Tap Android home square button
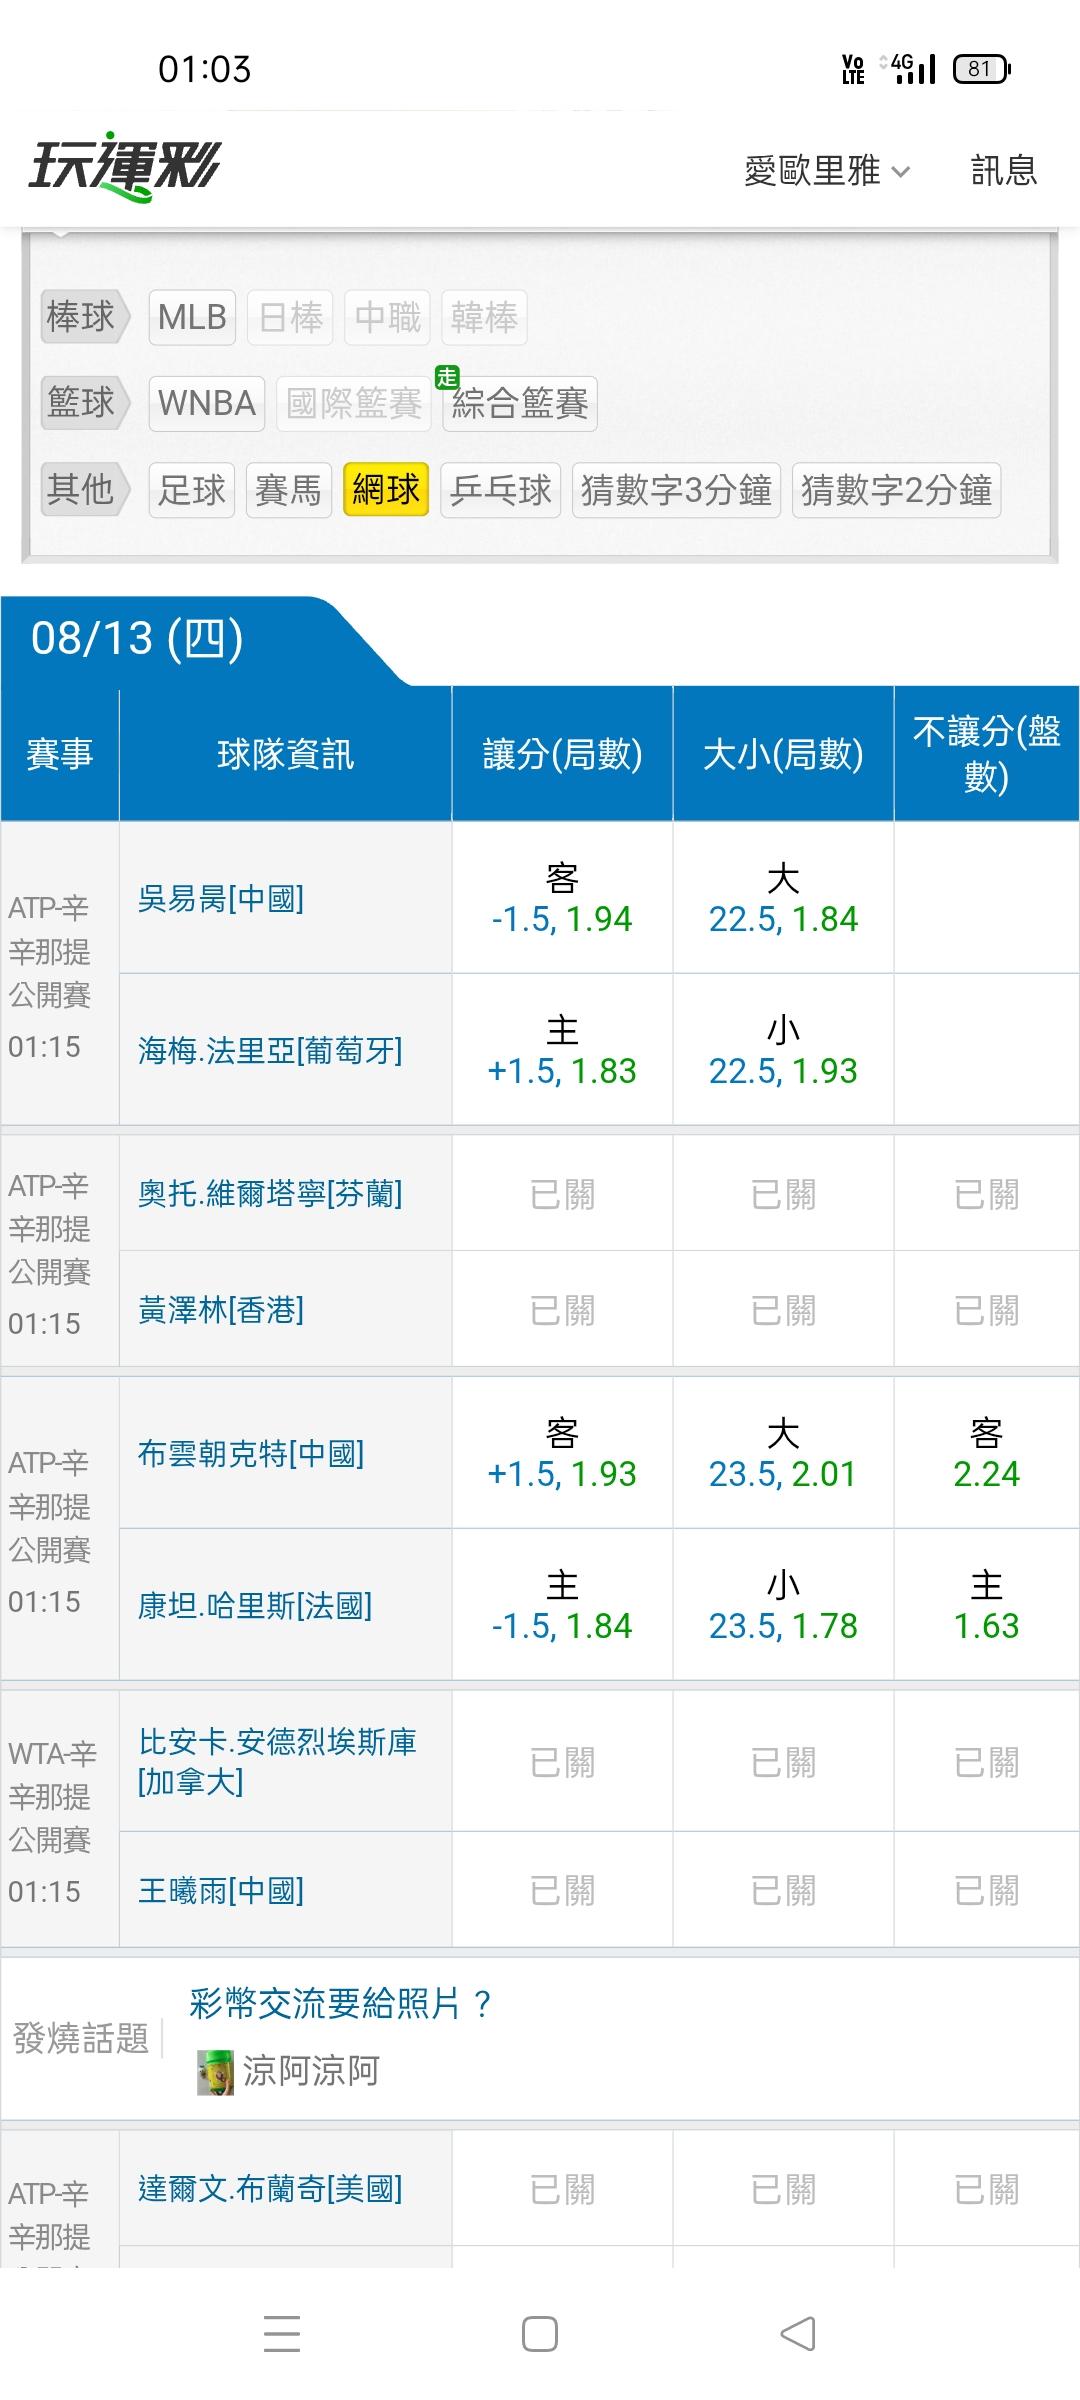This screenshot has height=2400, width=1080. pyautogui.click(x=540, y=2335)
